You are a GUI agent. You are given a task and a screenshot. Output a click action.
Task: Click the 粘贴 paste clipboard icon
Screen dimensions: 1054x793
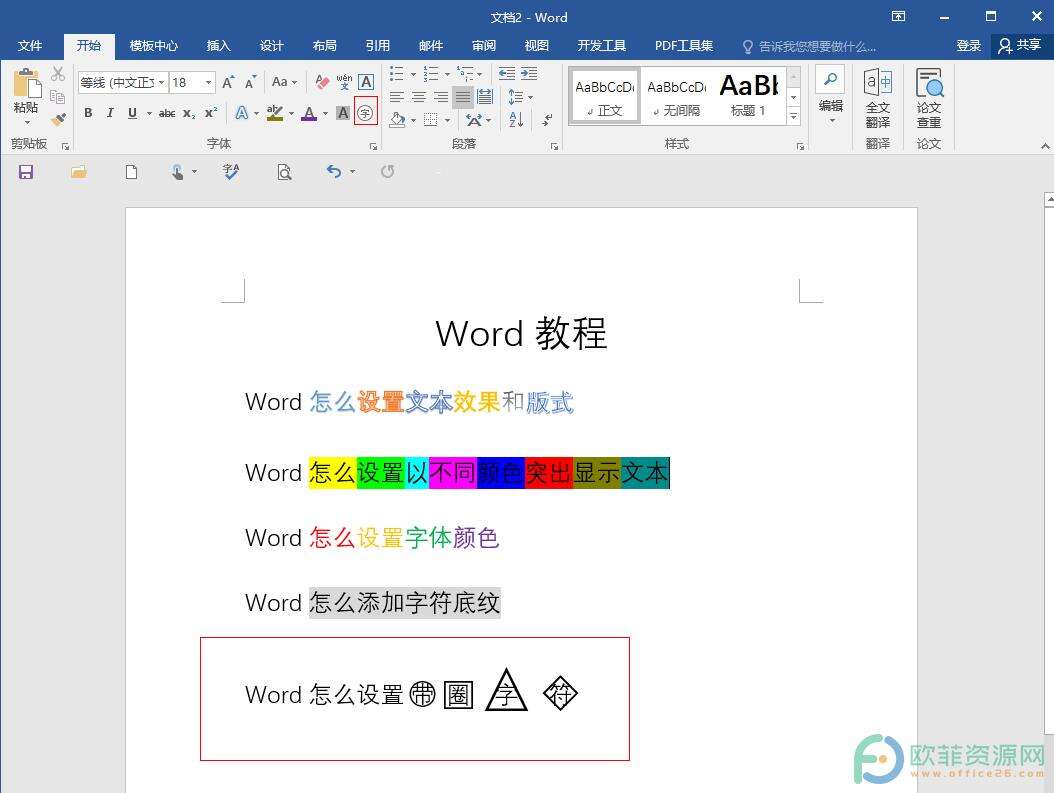coord(27,83)
